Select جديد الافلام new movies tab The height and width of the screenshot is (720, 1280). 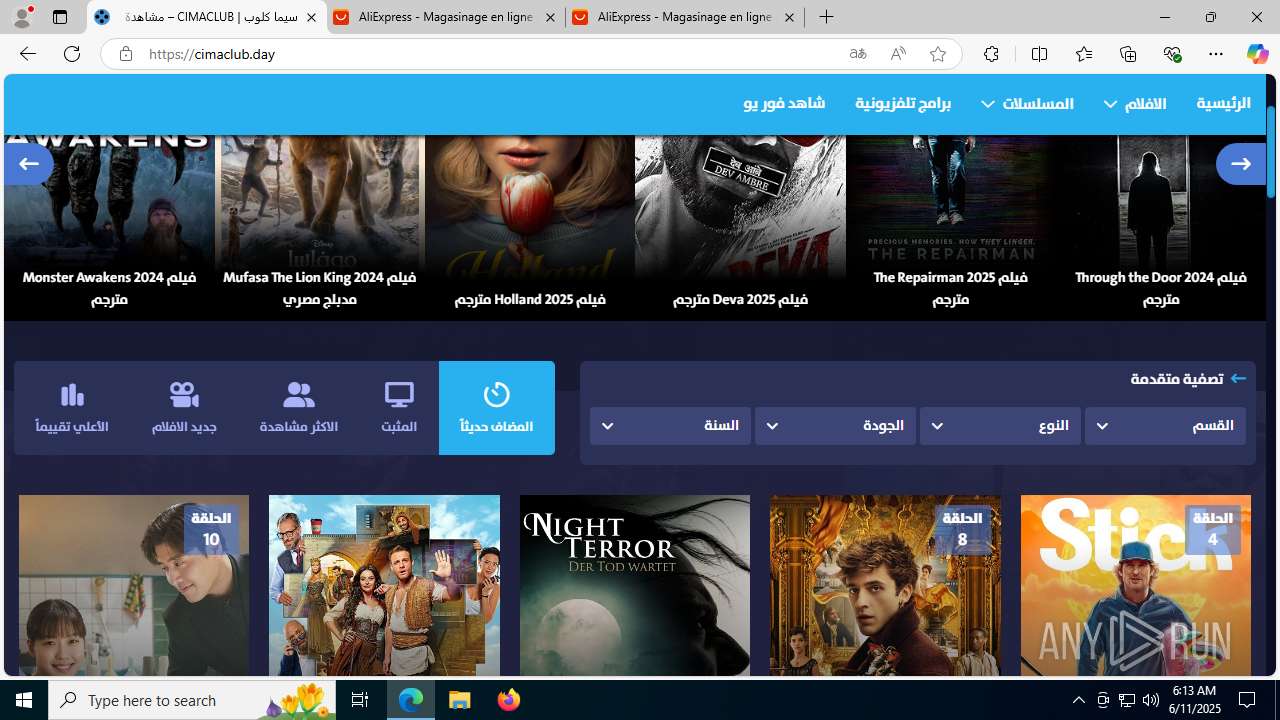[184, 408]
